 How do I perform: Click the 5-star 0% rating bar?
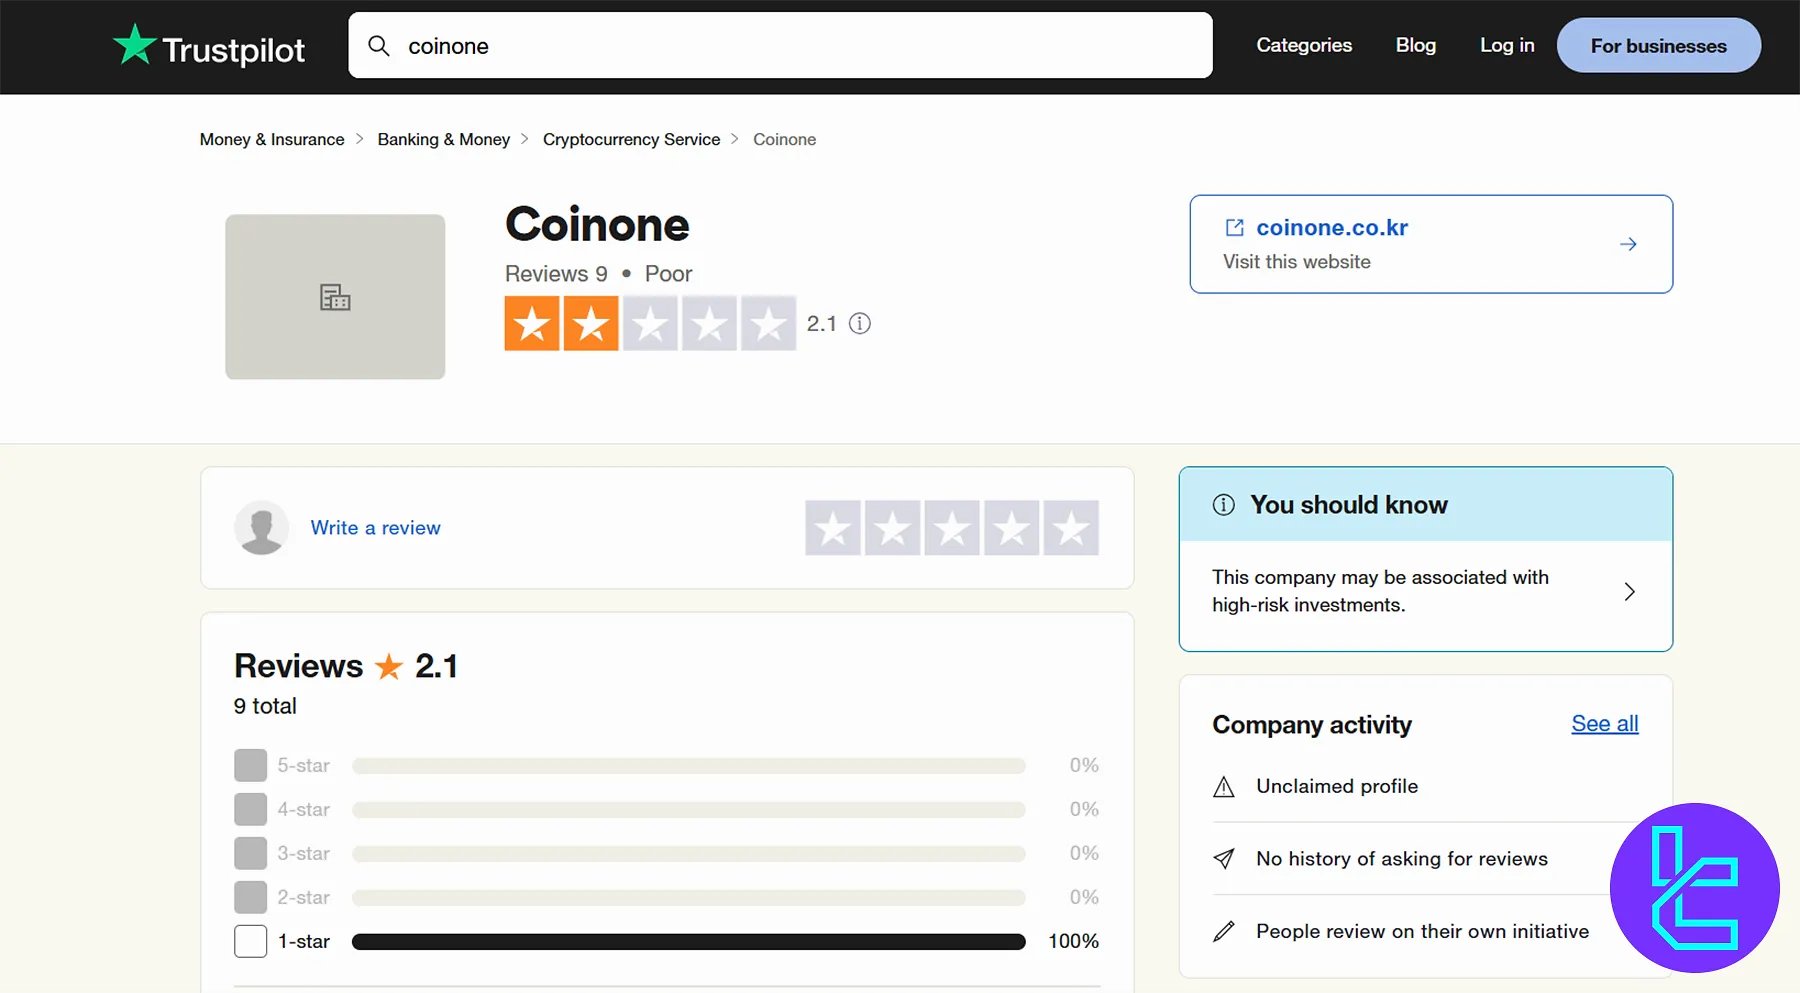[689, 765]
